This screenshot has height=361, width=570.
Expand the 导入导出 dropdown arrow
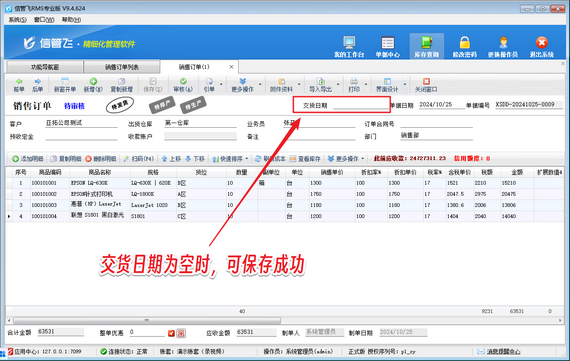pyautogui.click(x=338, y=84)
